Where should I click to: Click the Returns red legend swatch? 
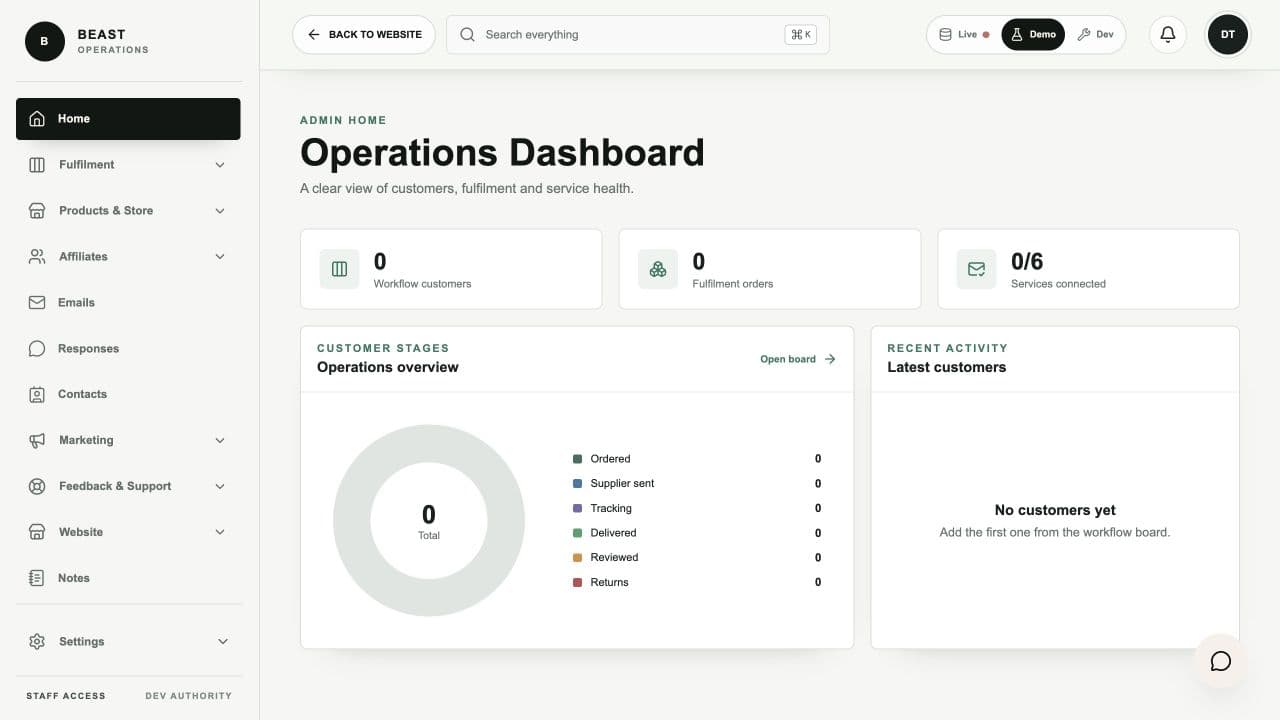[577, 583]
